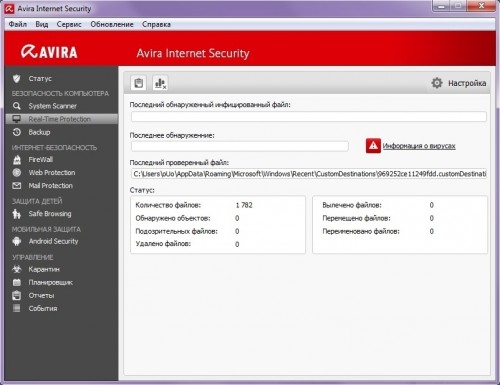Show the Карантин quarantine section
The height and width of the screenshot is (385, 500).
(44, 269)
